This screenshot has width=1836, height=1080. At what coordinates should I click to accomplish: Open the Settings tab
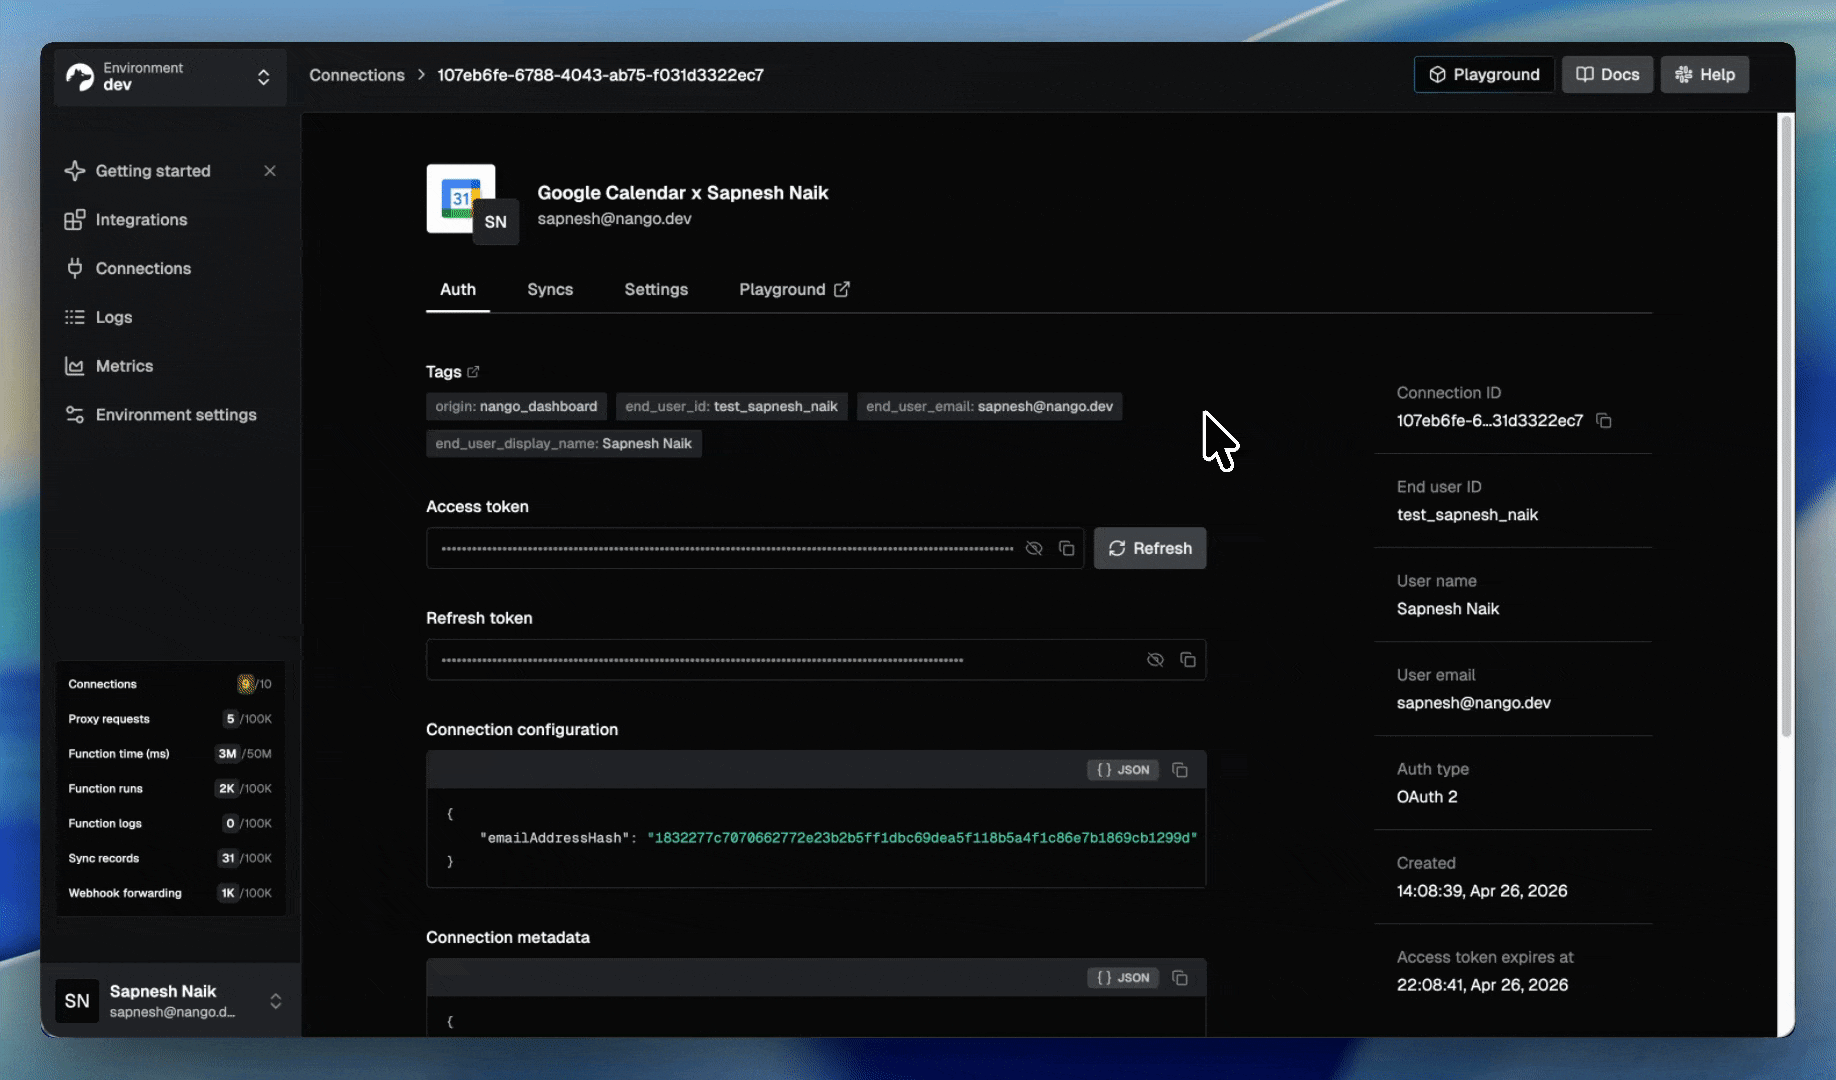(656, 290)
